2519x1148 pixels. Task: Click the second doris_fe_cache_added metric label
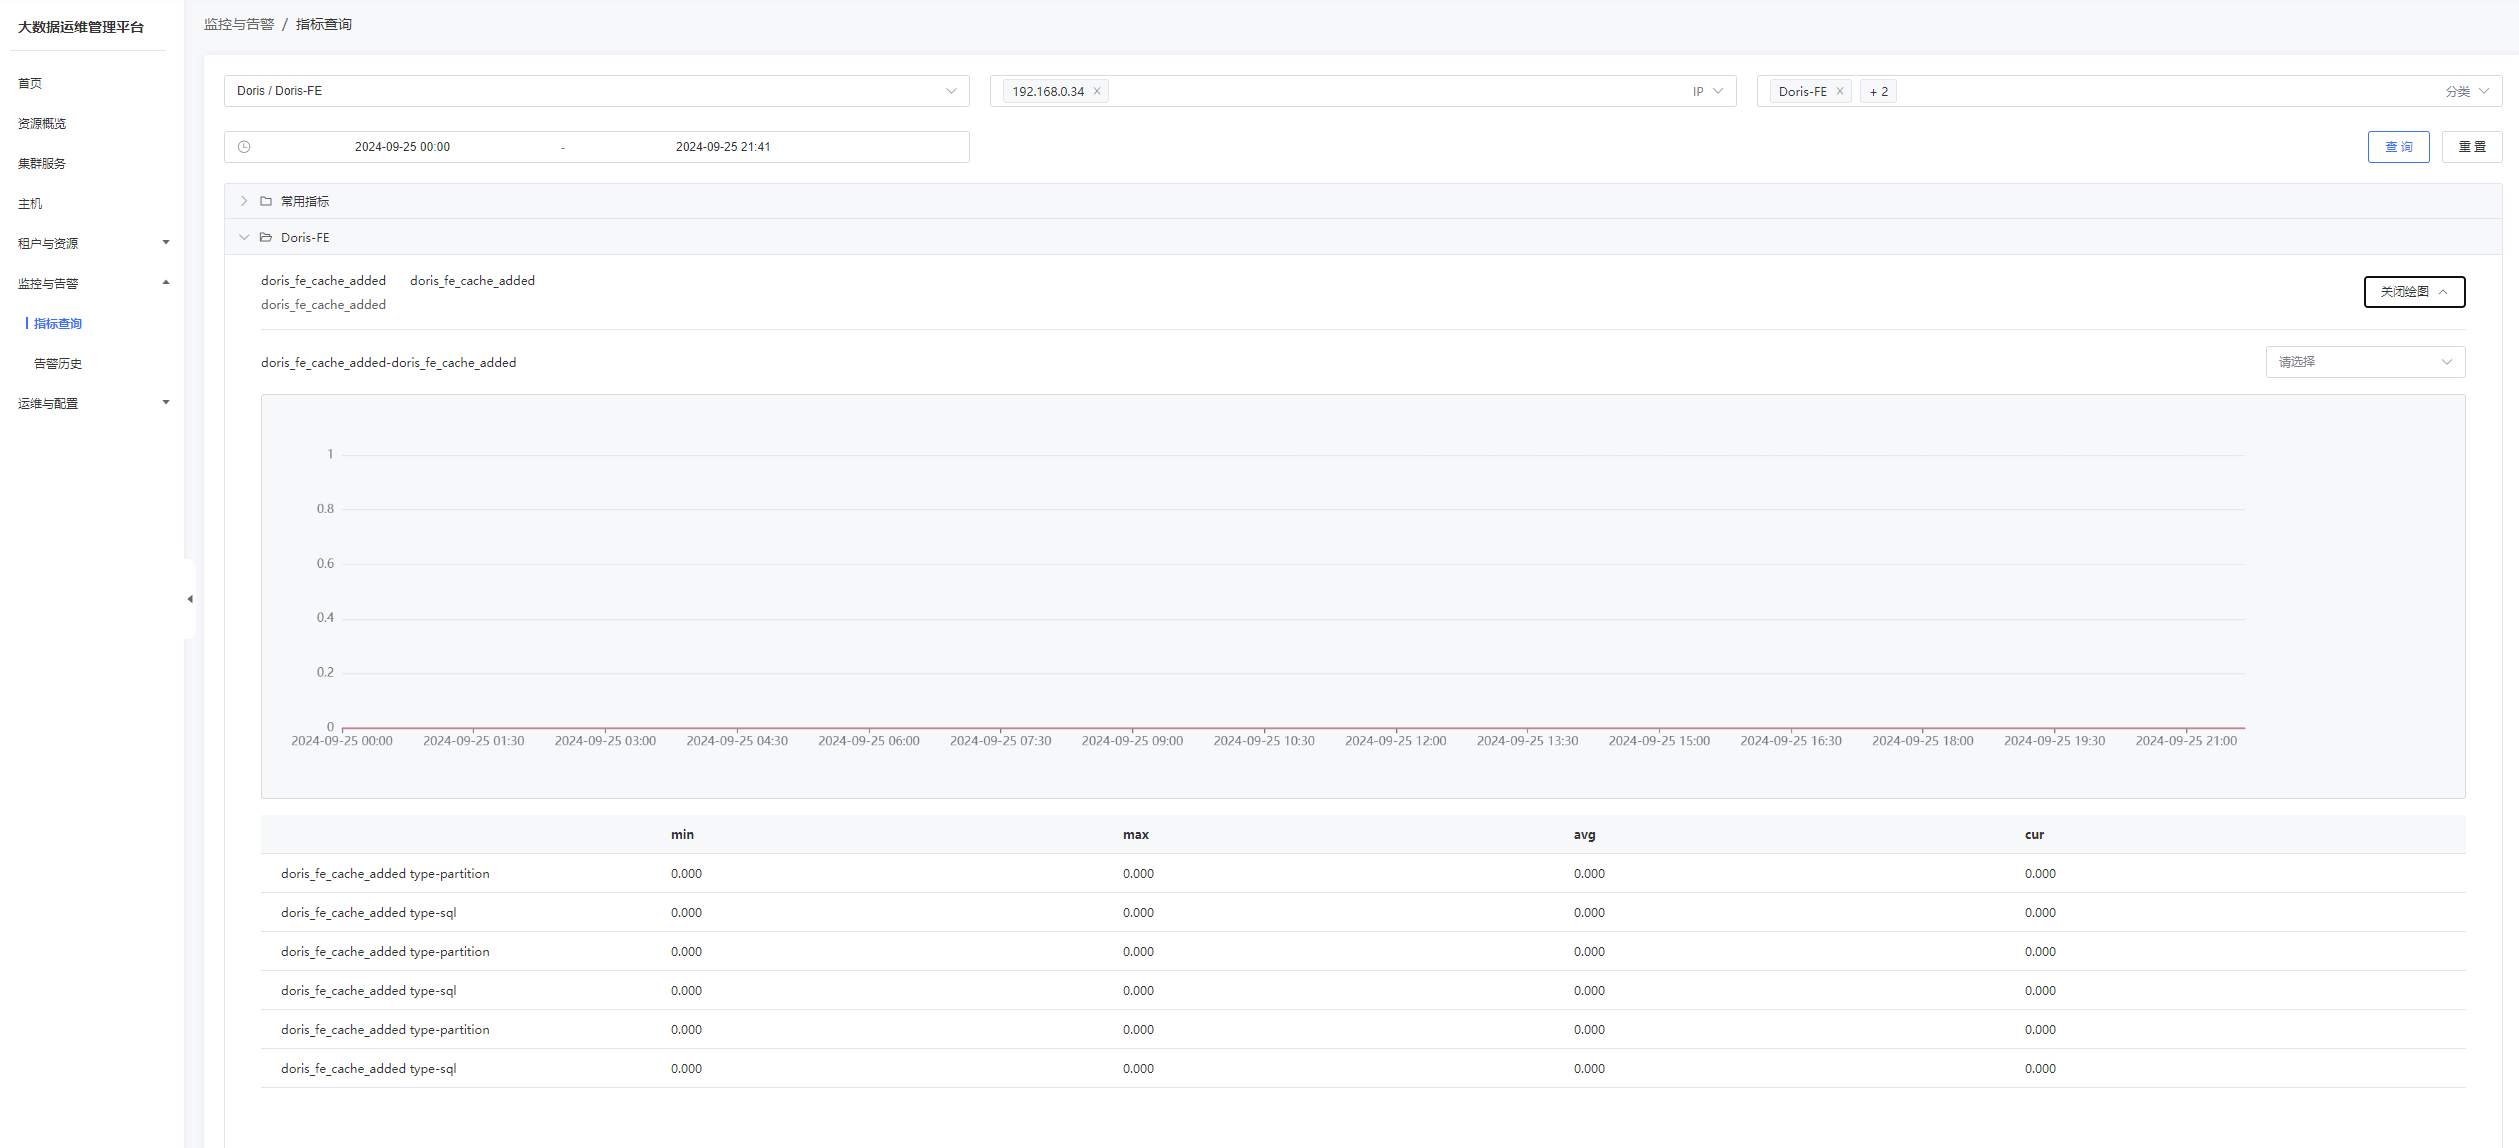pyautogui.click(x=472, y=281)
